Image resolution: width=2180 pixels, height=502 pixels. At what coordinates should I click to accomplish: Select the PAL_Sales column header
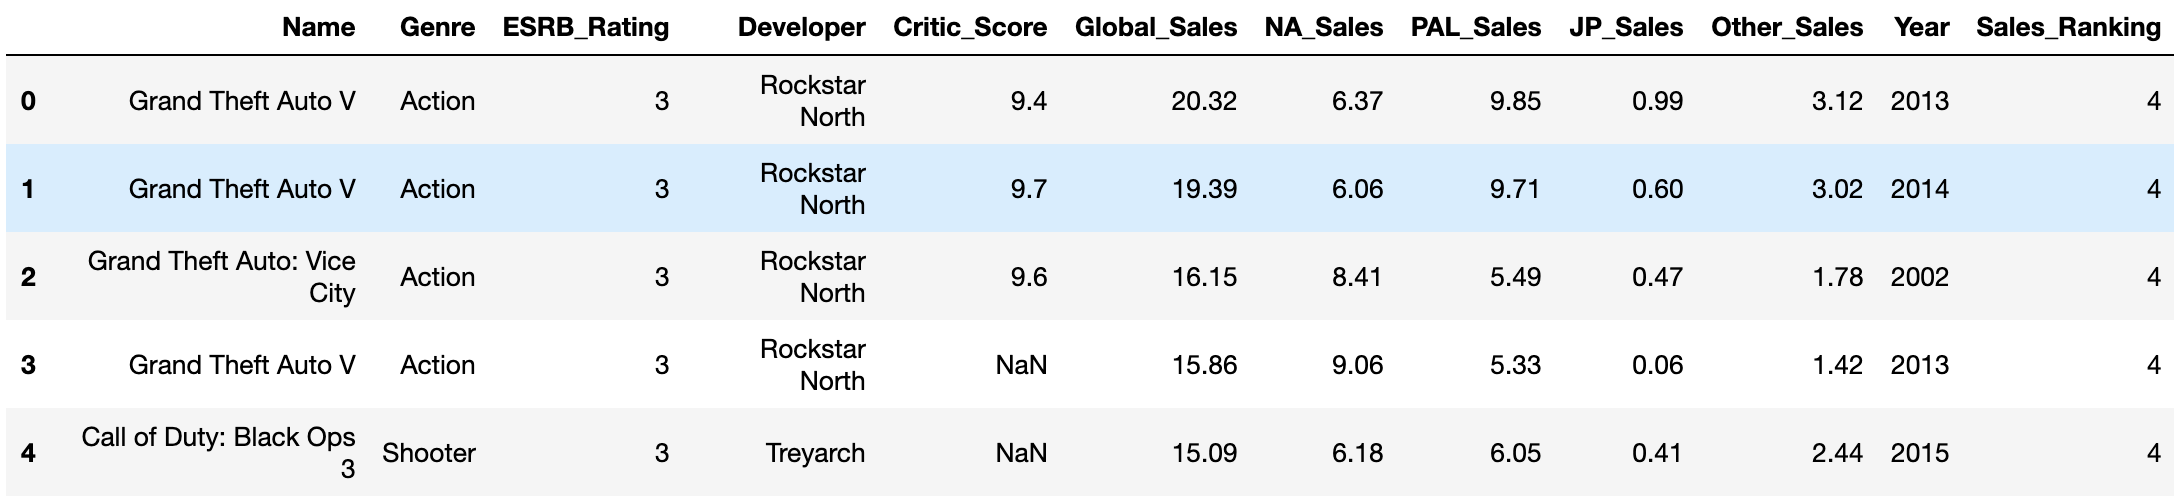[1476, 28]
